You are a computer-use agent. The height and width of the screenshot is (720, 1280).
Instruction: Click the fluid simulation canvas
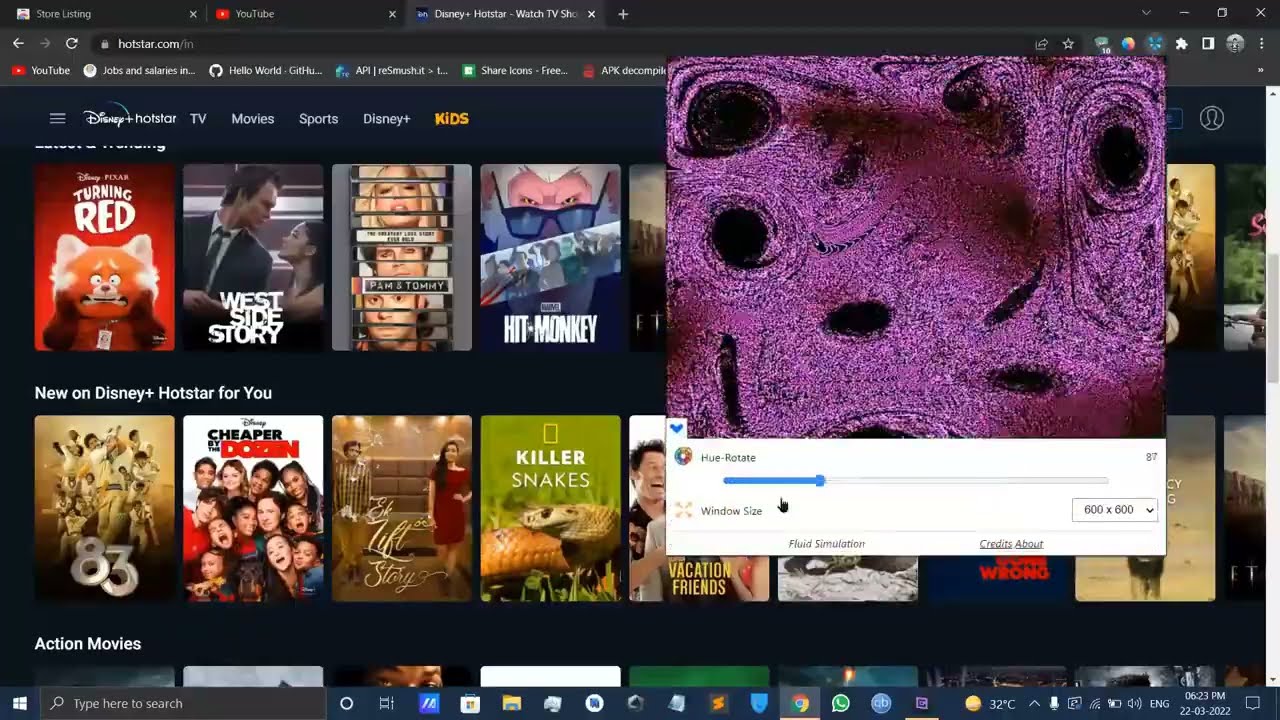[x=916, y=247]
